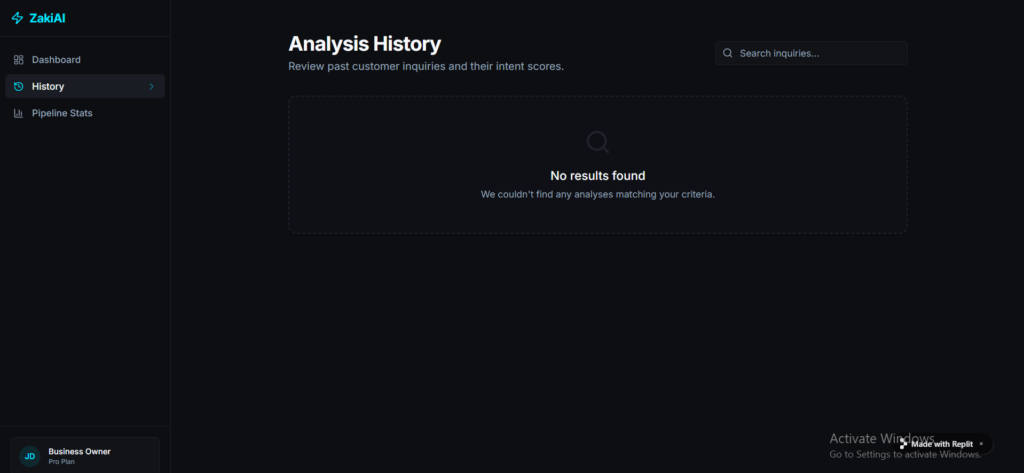Click the Replit logo in the badge
The height and width of the screenshot is (473, 1024).
coord(904,444)
